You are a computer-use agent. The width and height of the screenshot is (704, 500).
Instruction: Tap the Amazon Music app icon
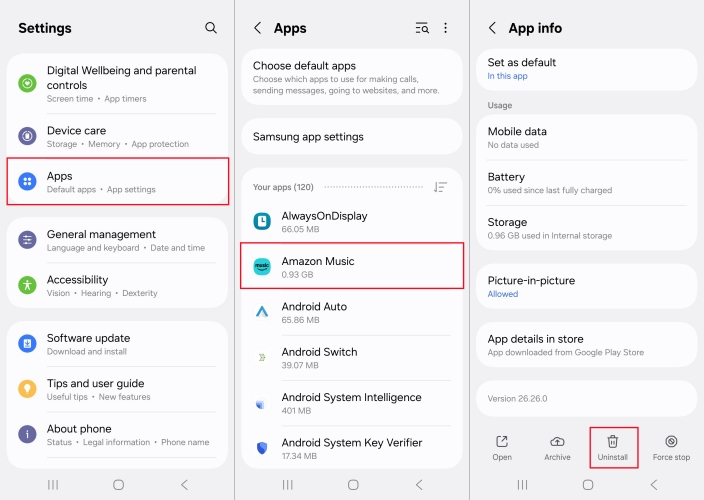(262, 267)
